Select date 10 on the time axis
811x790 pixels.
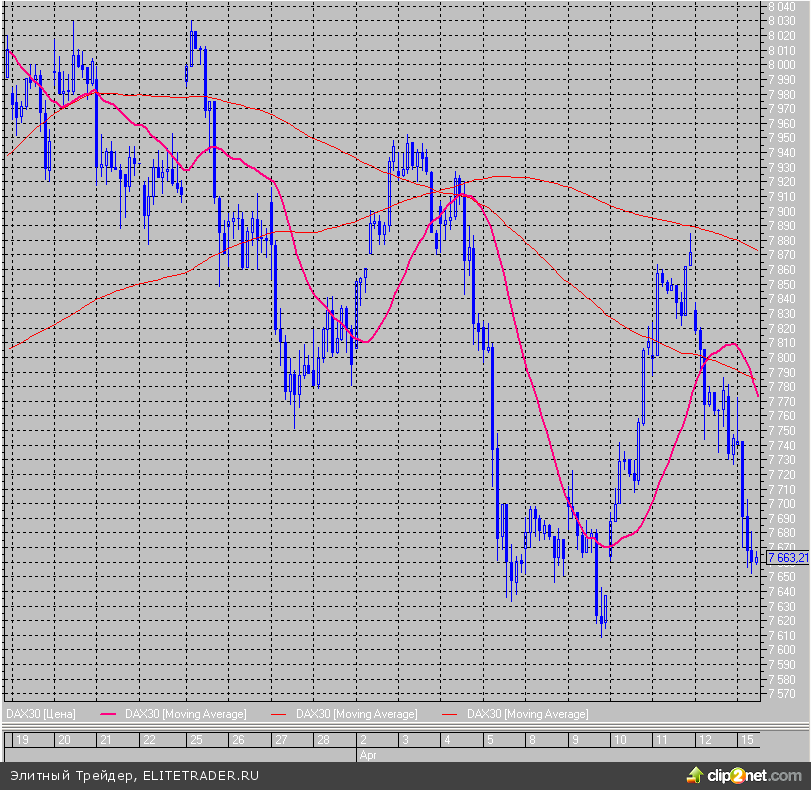619,740
